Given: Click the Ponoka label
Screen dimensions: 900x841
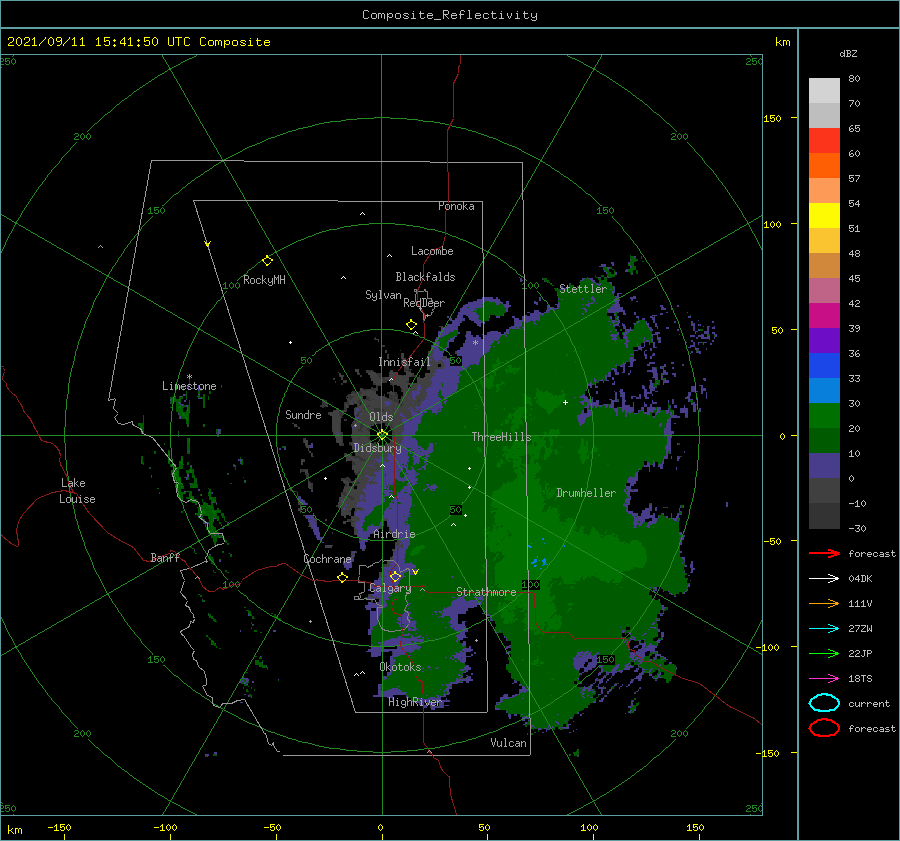Looking at the screenshot, I should (x=456, y=206).
